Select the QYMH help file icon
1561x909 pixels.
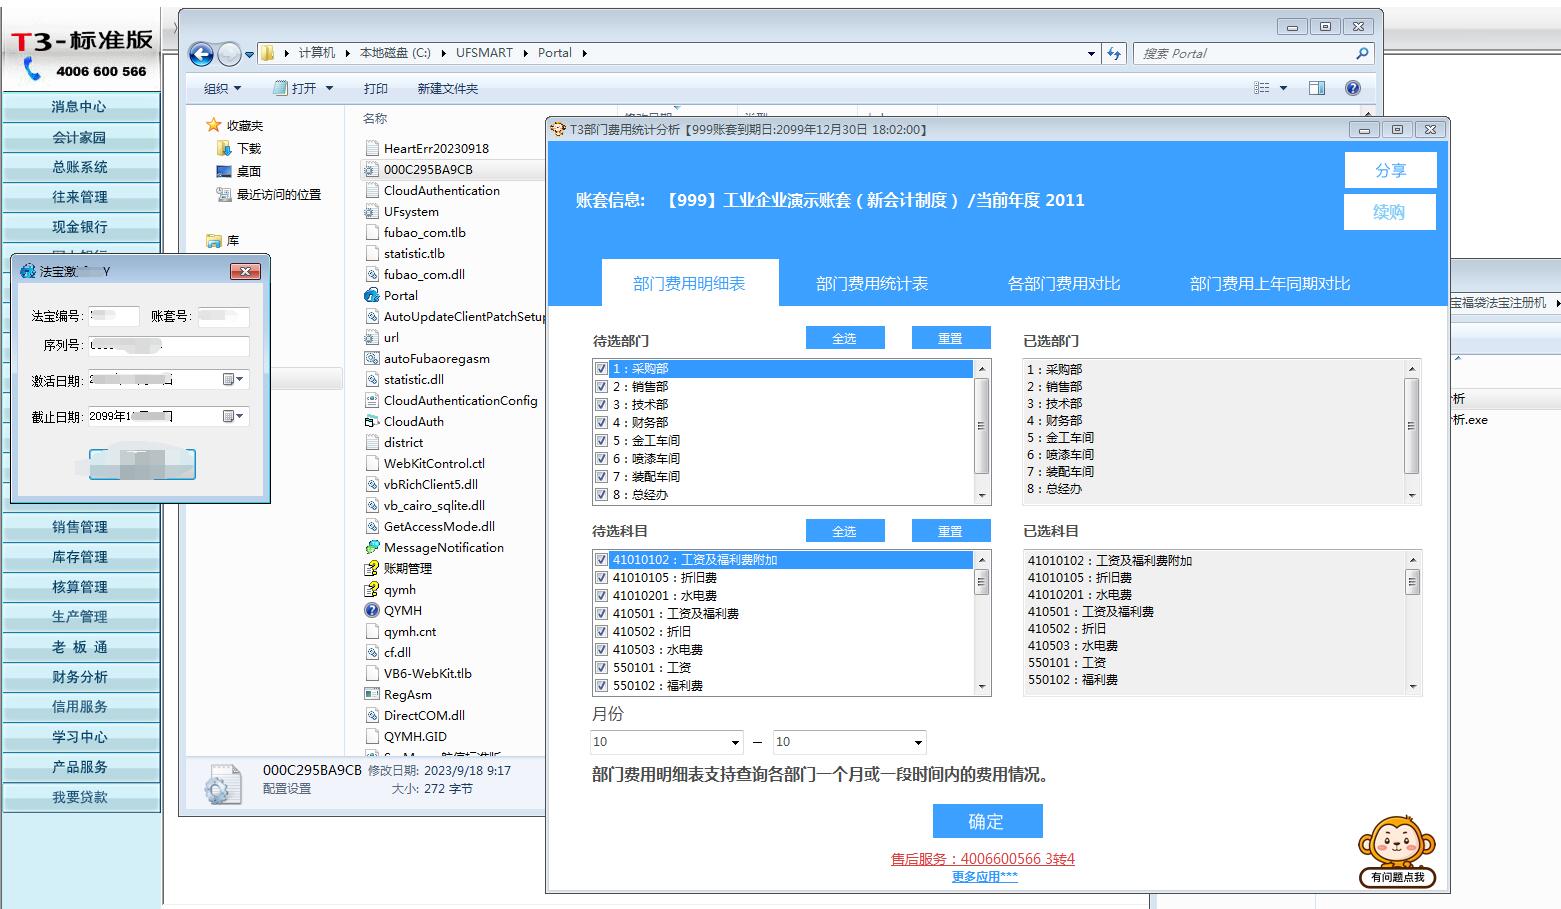pos(372,610)
